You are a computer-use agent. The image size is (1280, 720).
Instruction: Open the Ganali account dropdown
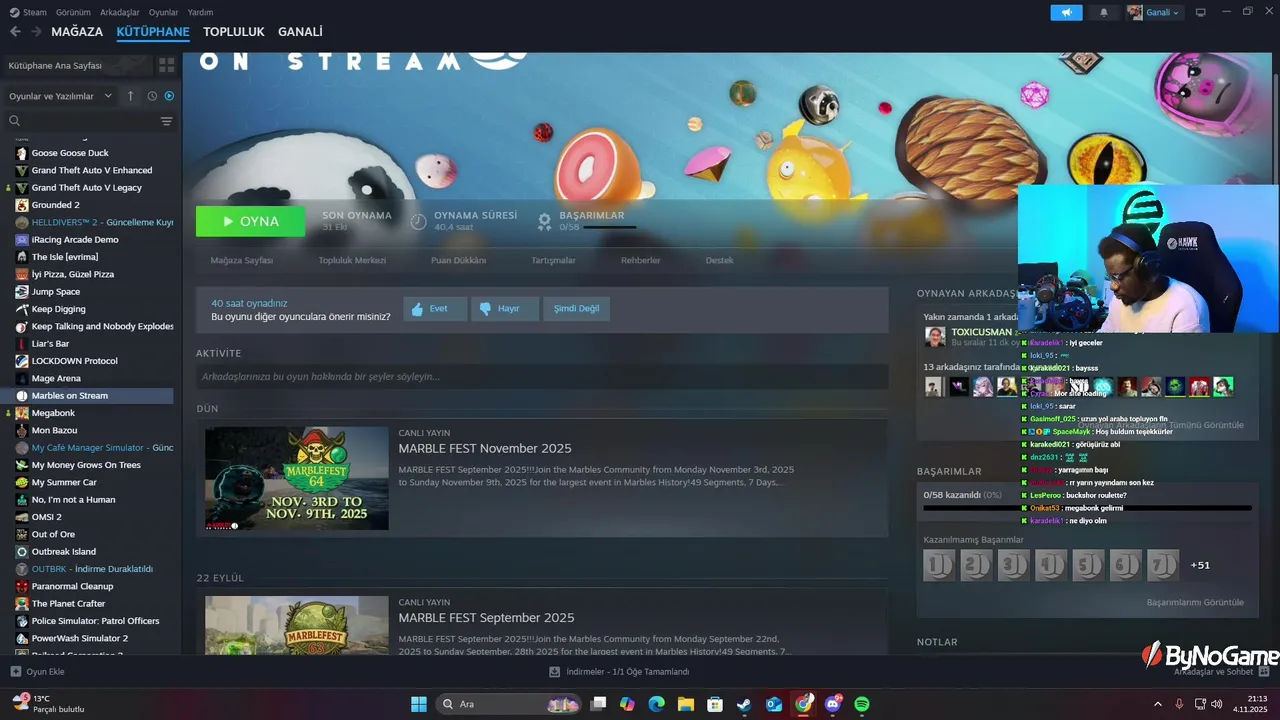[1154, 12]
